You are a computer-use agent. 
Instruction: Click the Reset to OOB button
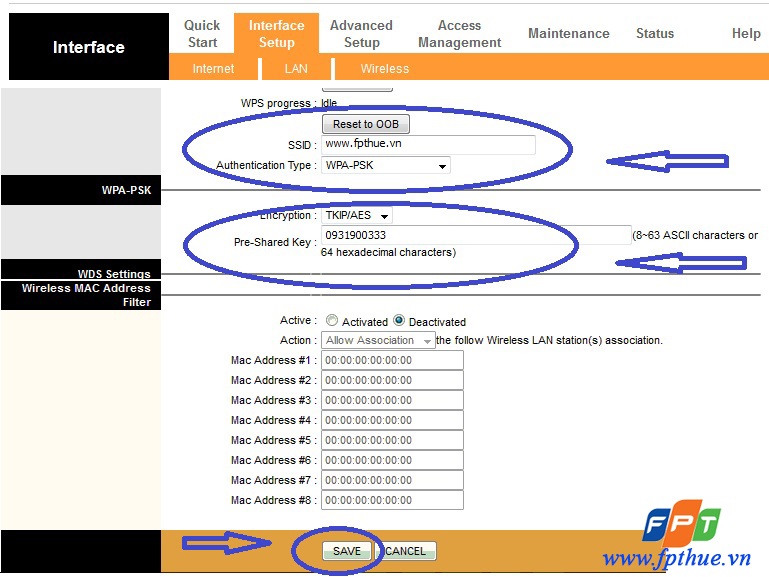tap(365, 124)
